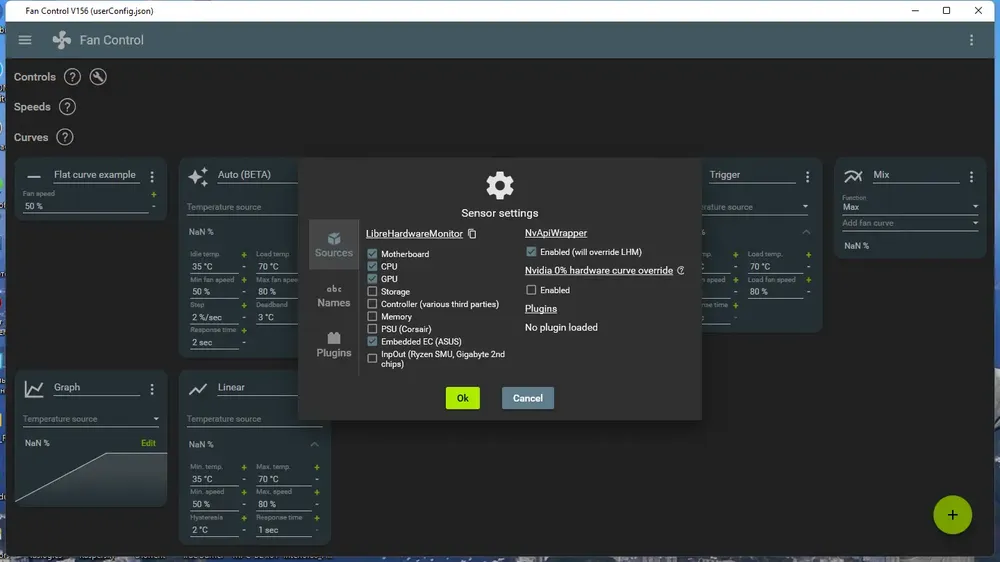The height and width of the screenshot is (562, 1000).
Task: Increase Trigger Load temp with plus
Action: tap(809, 255)
